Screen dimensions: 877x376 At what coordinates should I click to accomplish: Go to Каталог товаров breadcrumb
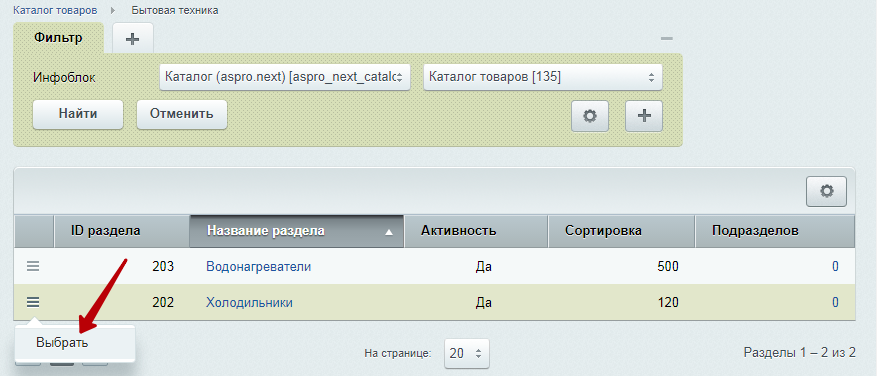[55, 10]
